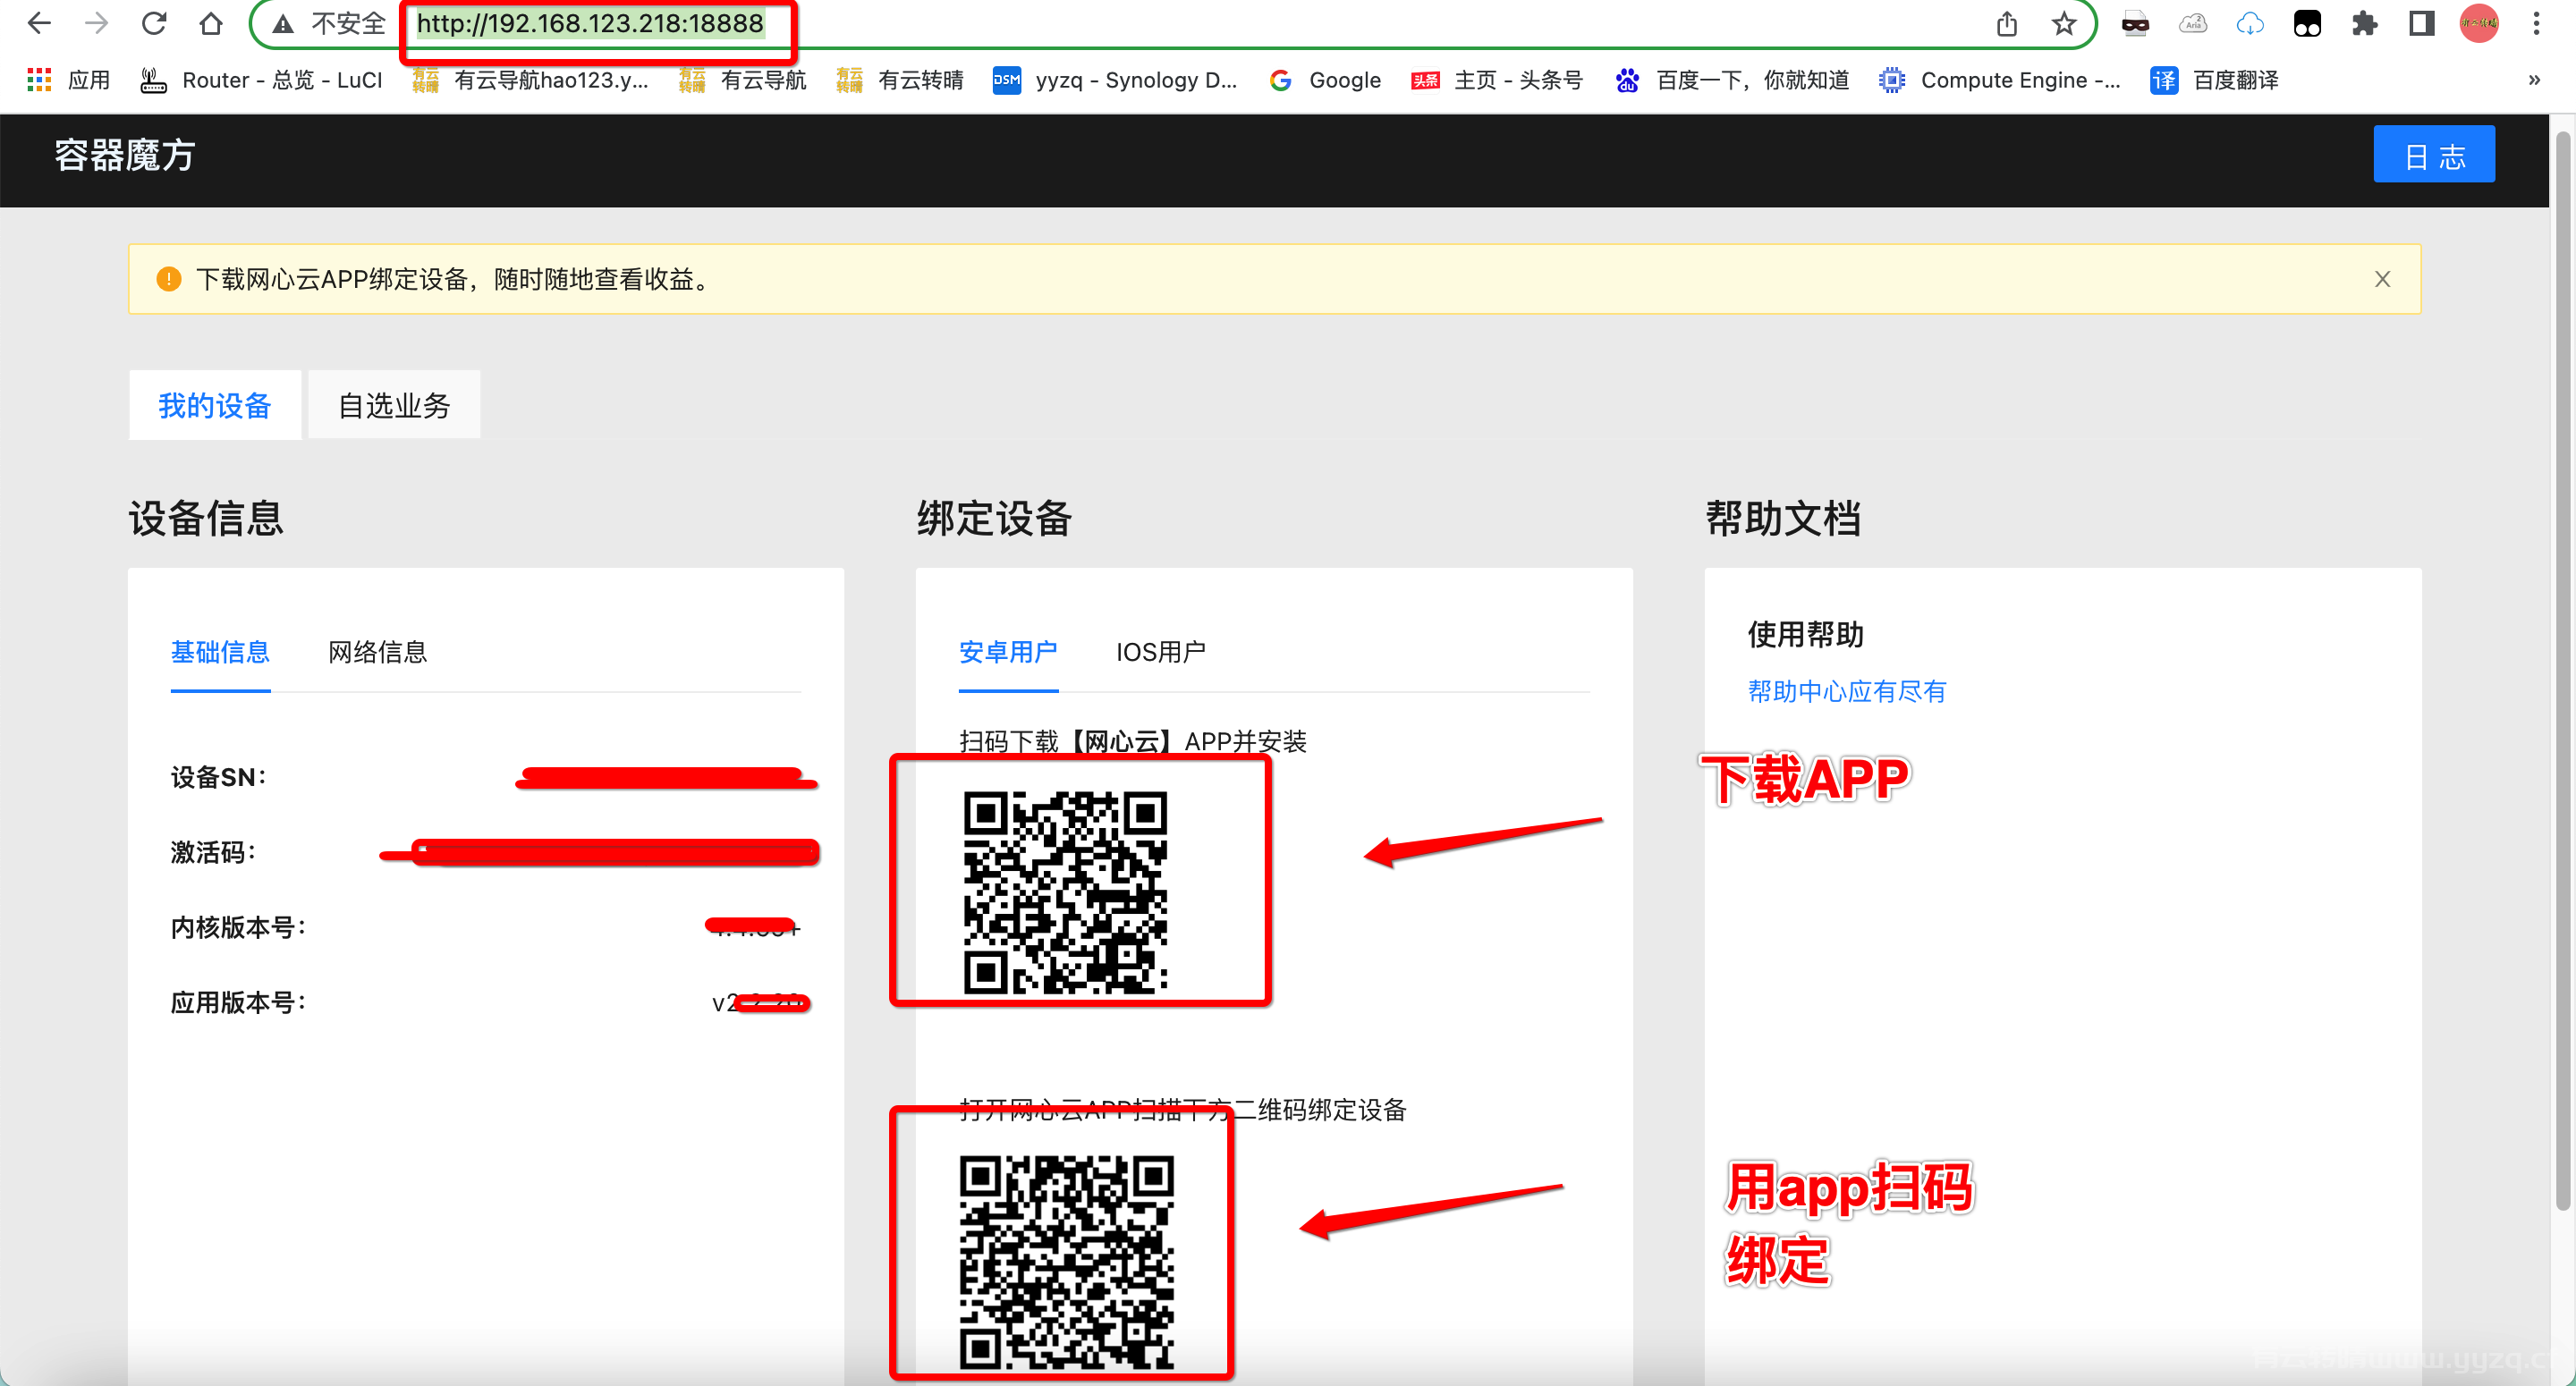Open the browser home page icon
Screen dimensions: 2576x1386
pos(210,23)
